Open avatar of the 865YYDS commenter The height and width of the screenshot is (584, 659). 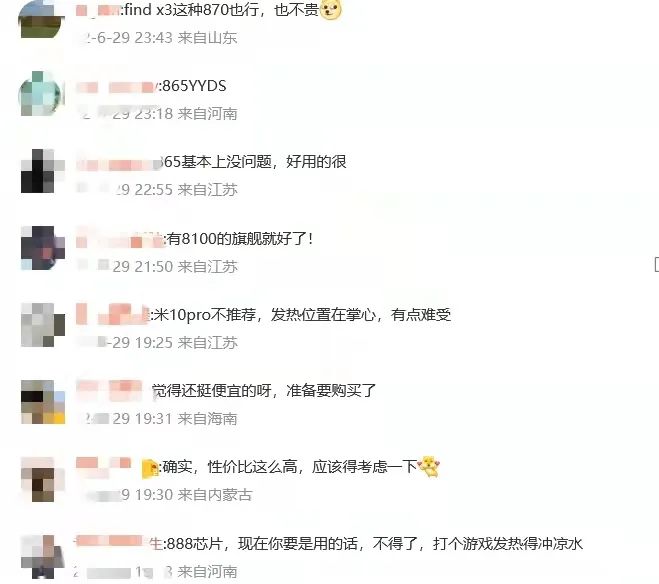pyautogui.click(x=42, y=93)
